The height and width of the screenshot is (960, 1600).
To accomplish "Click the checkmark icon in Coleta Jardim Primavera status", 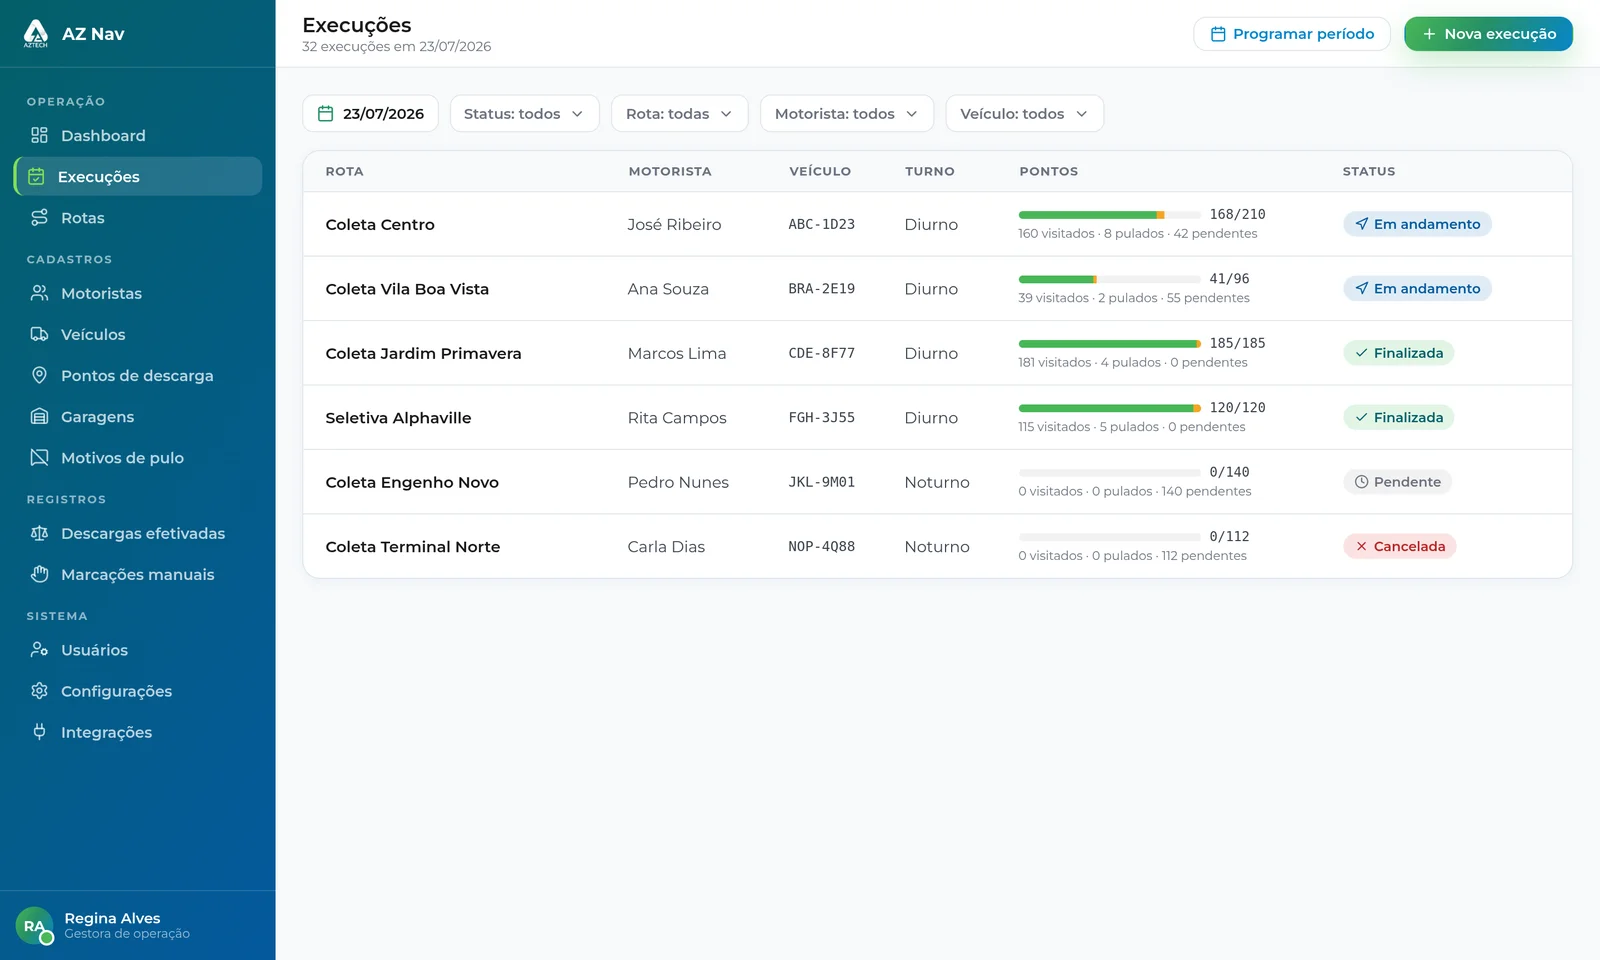I will click(x=1361, y=353).
